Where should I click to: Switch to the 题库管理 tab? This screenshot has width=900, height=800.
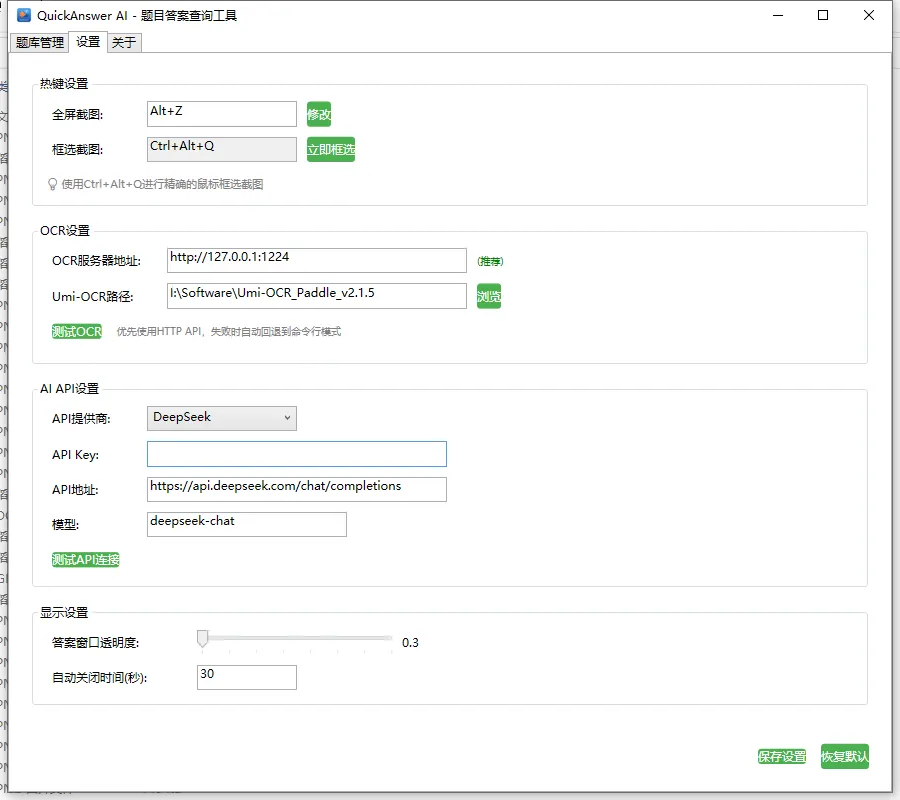click(40, 42)
